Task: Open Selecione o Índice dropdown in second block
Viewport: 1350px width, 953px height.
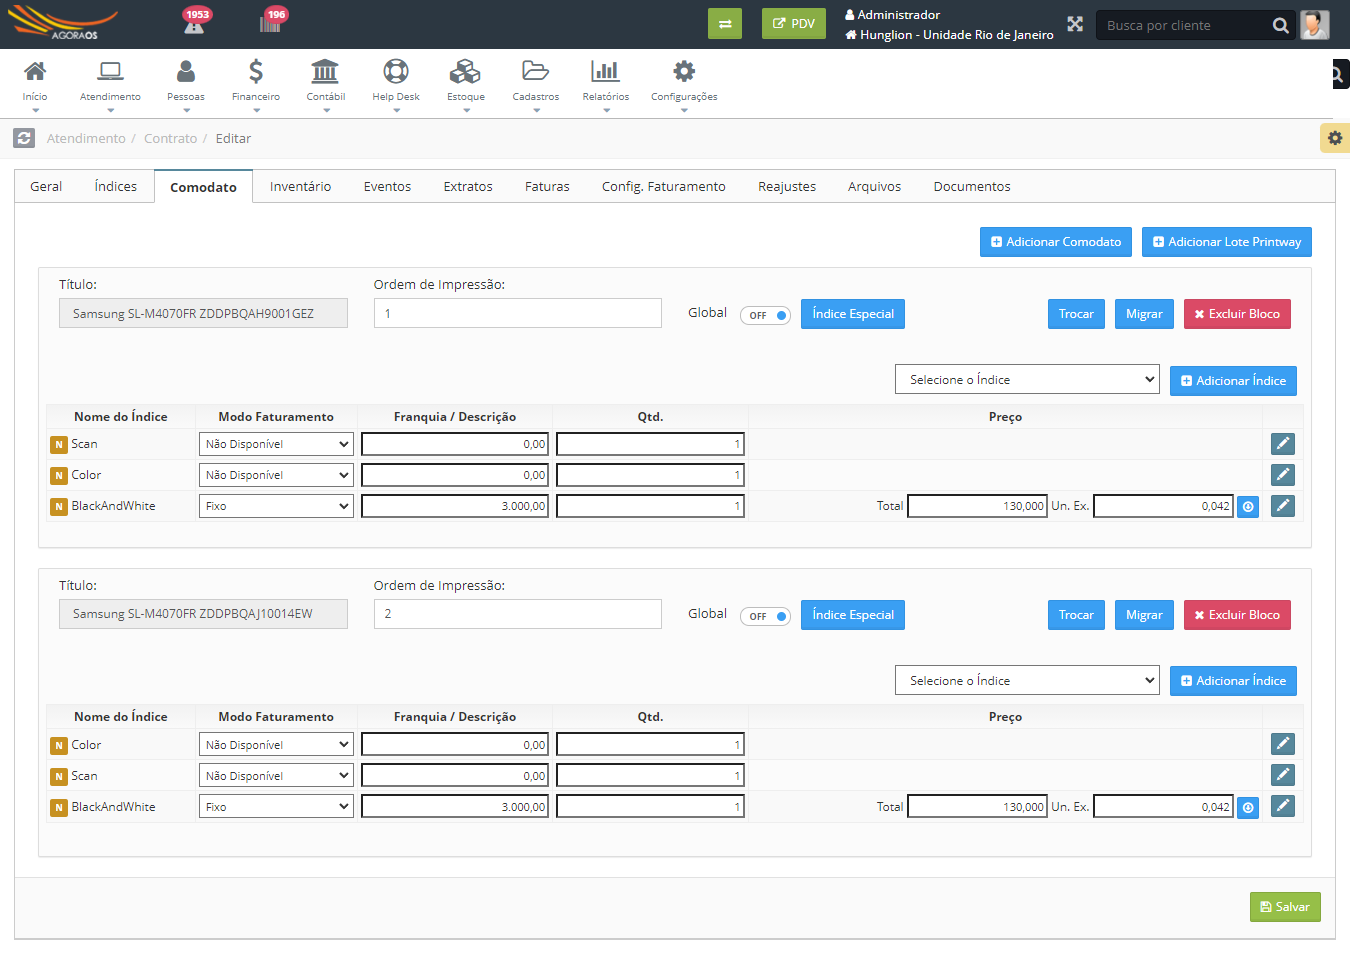Action: [x=1027, y=680]
